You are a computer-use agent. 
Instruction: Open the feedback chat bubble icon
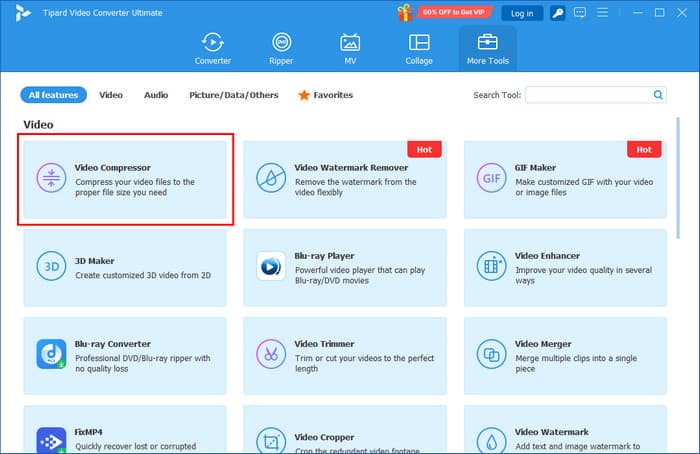point(581,13)
